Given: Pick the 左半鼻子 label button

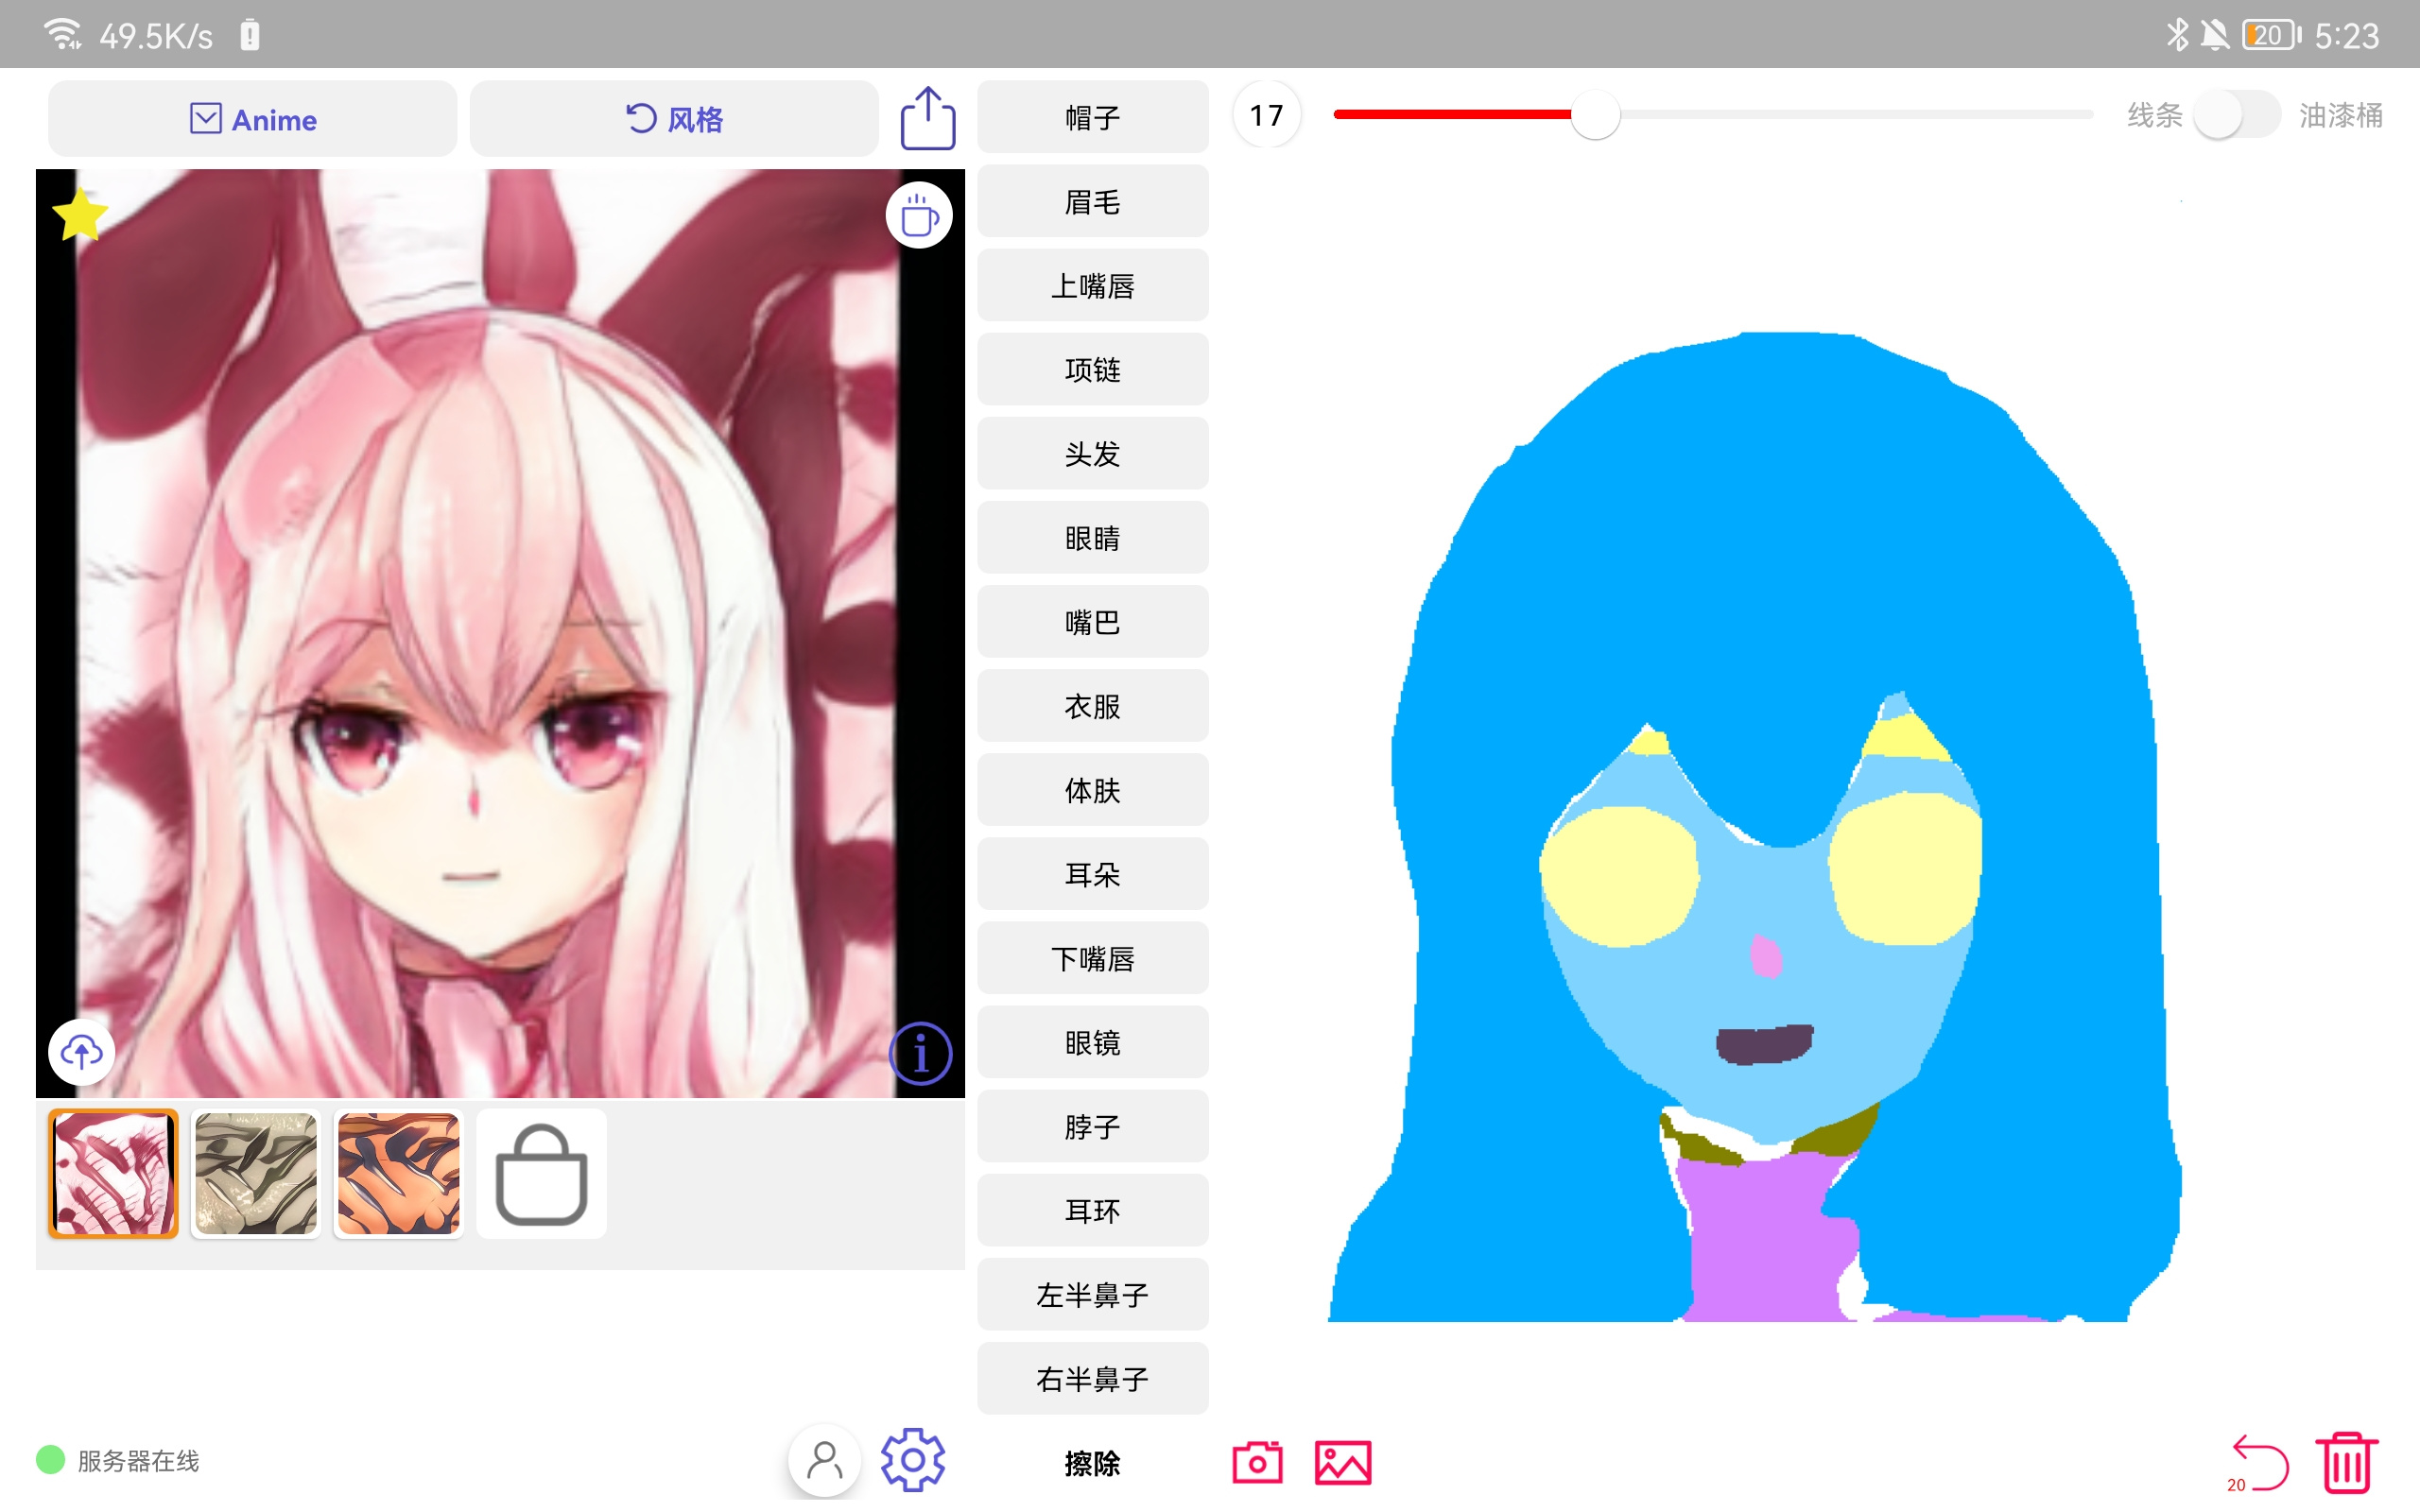Looking at the screenshot, I should tap(1092, 1294).
